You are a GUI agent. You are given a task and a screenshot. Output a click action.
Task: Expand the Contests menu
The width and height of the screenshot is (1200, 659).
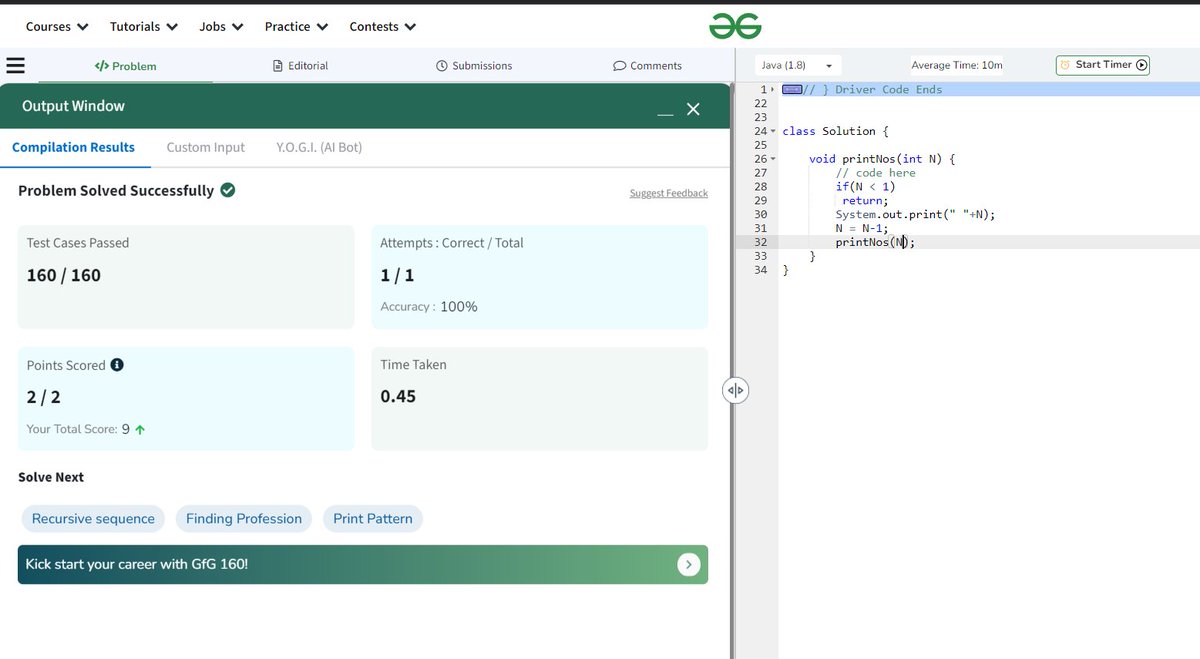[x=383, y=27]
